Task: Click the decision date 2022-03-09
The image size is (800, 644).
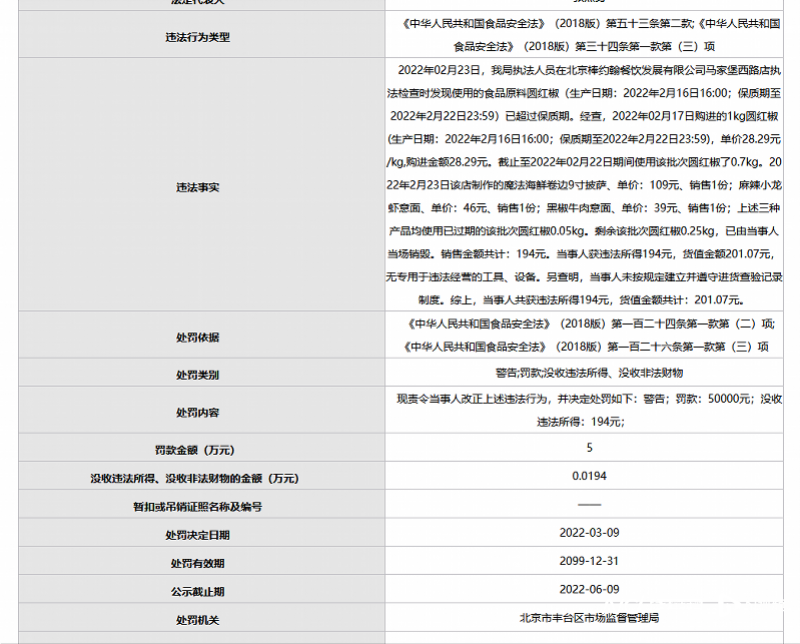Action: click(x=589, y=534)
